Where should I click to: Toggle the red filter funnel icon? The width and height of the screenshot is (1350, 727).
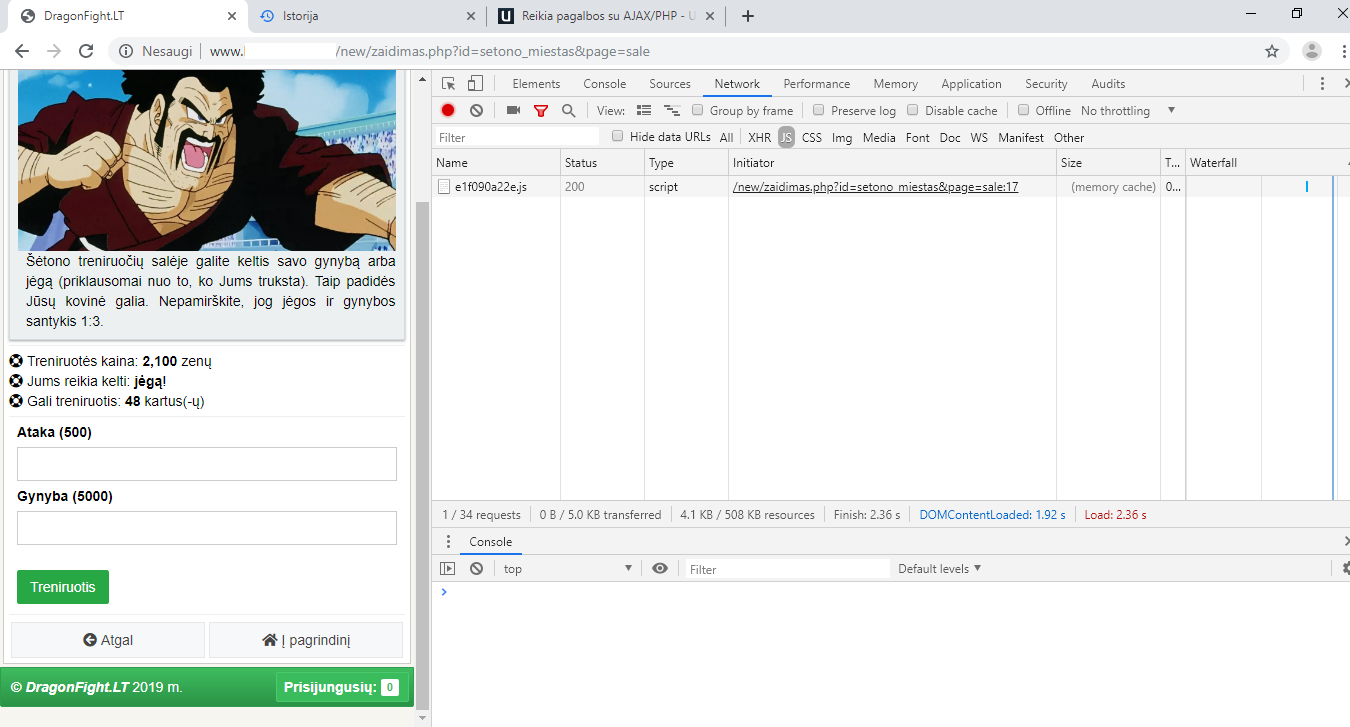click(541, 111)
